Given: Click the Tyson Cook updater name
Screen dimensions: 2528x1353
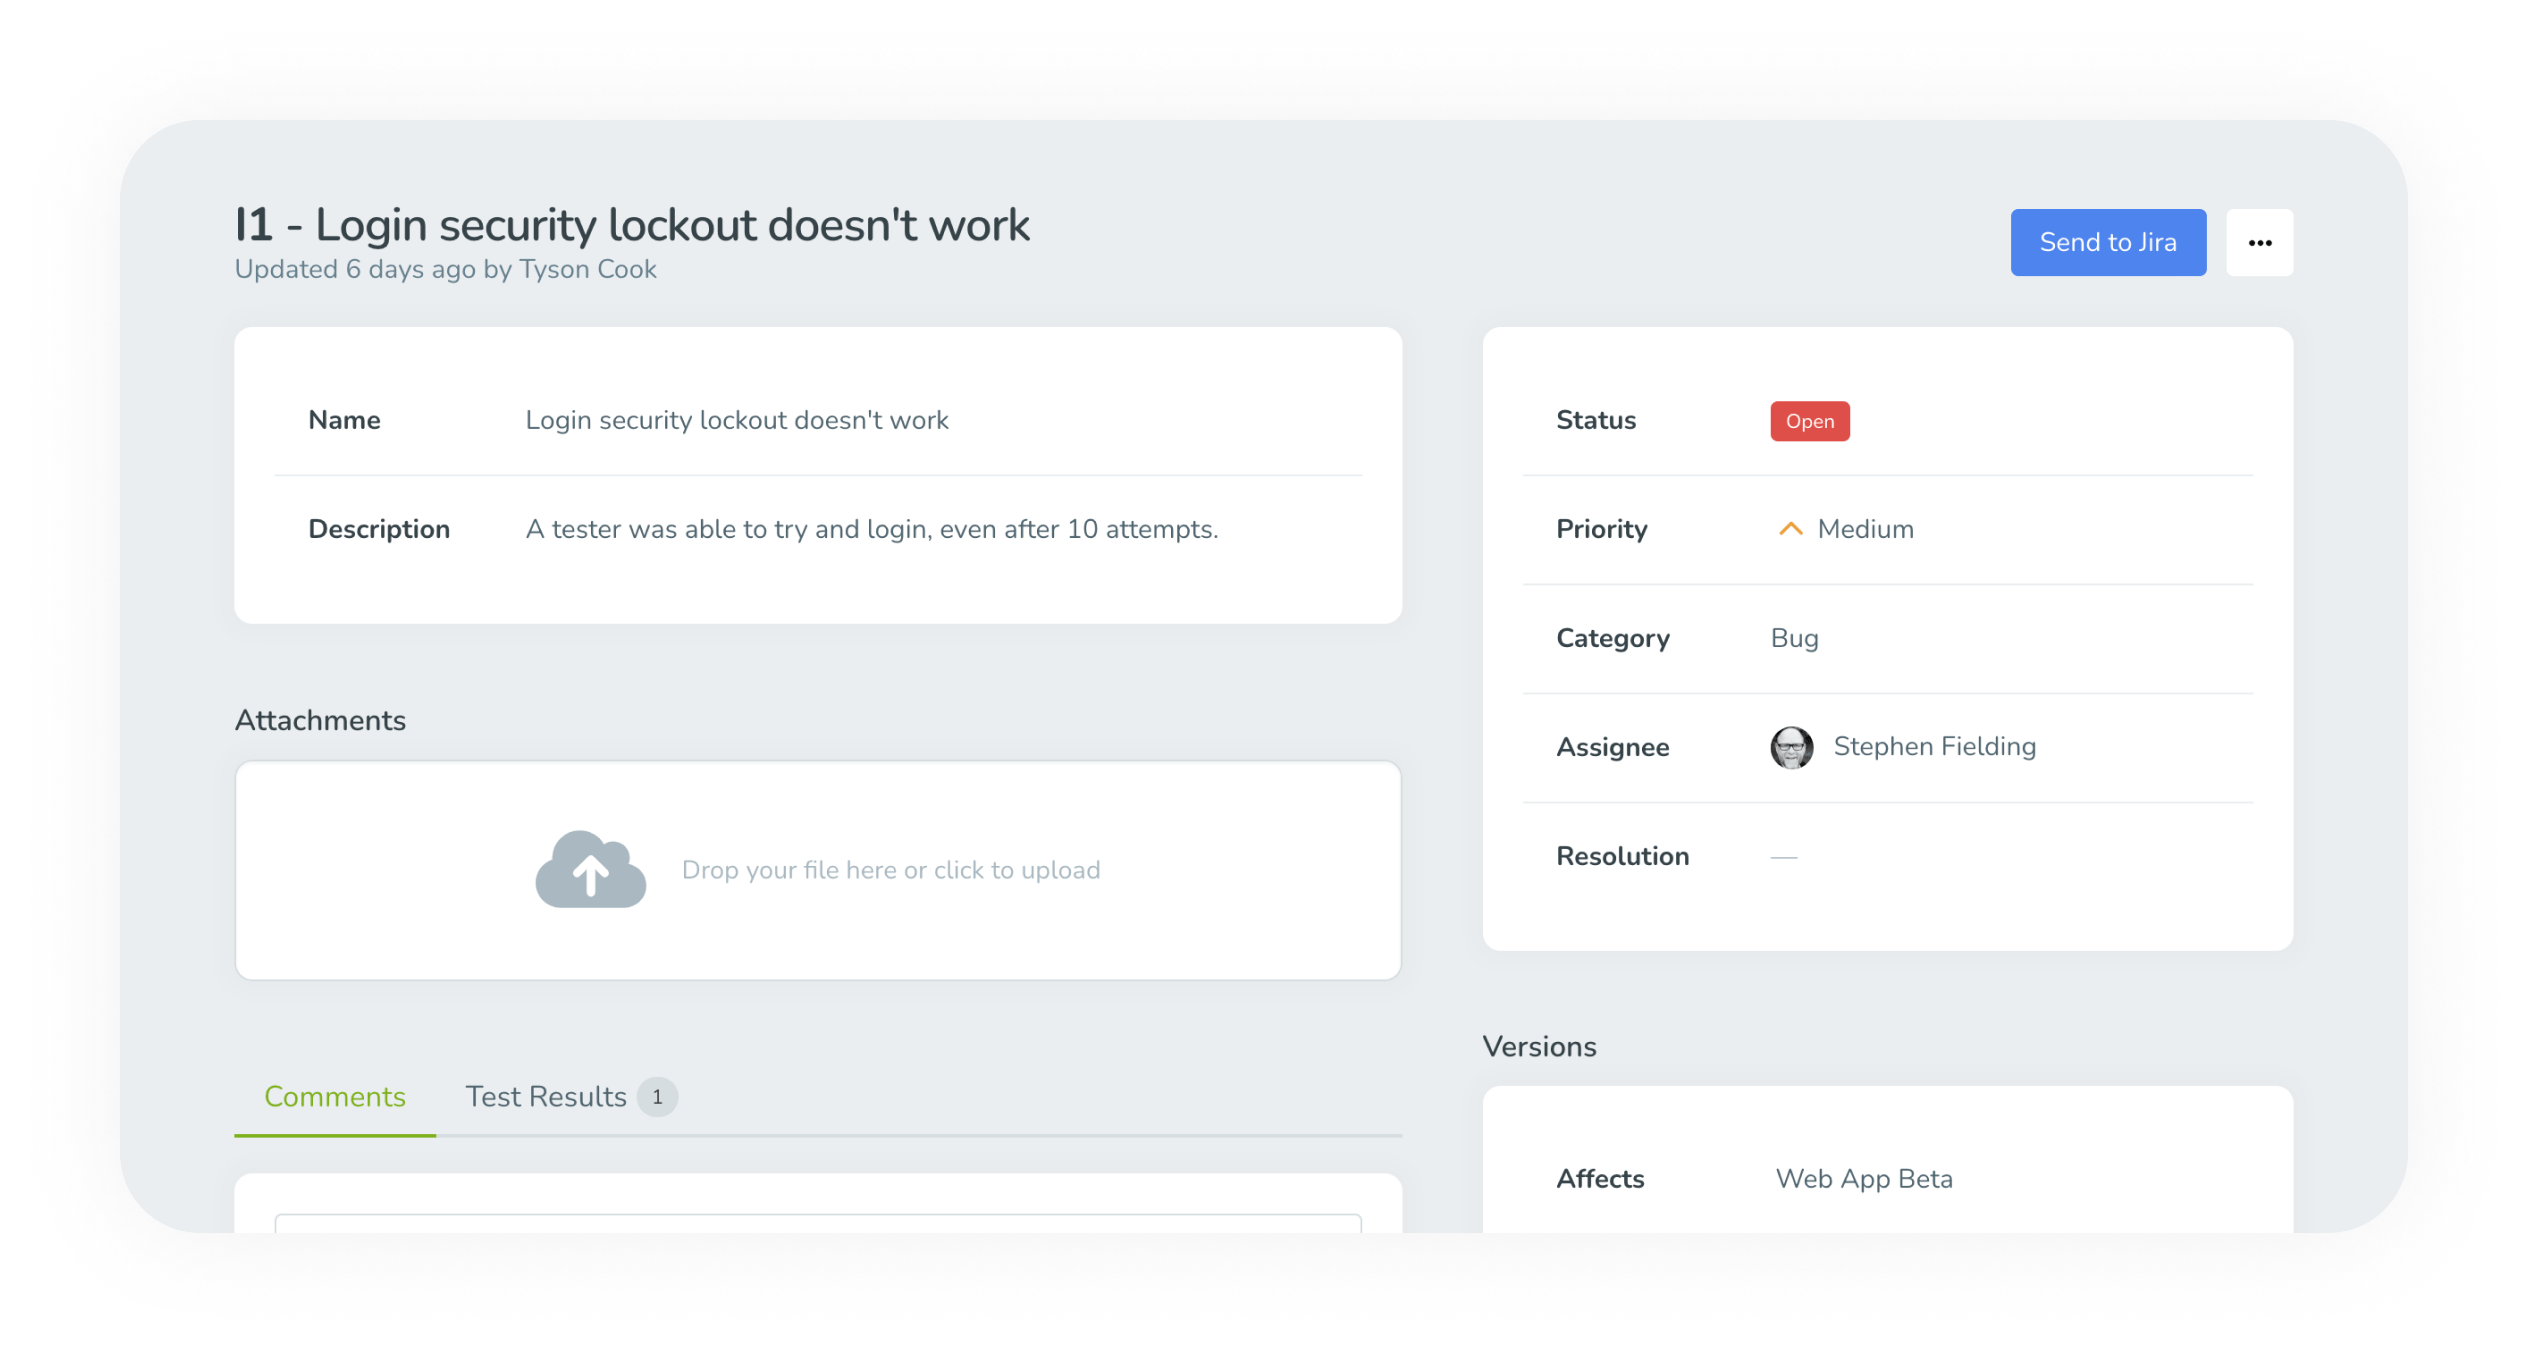Looking at the screenshot, I should coord(587,268).
